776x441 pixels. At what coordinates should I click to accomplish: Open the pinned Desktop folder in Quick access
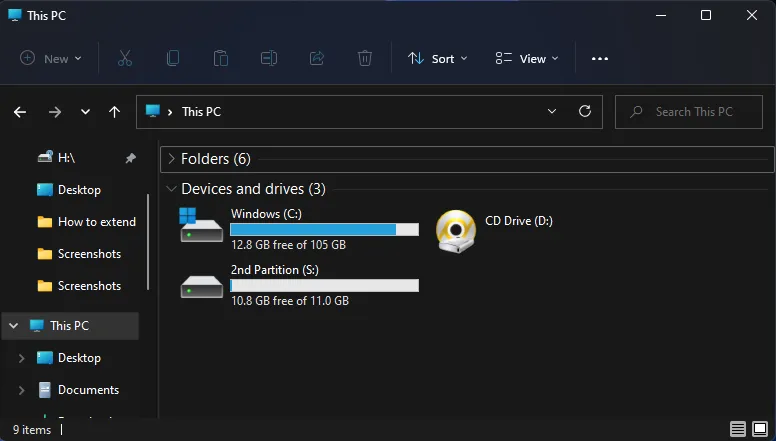click(69, 190)
